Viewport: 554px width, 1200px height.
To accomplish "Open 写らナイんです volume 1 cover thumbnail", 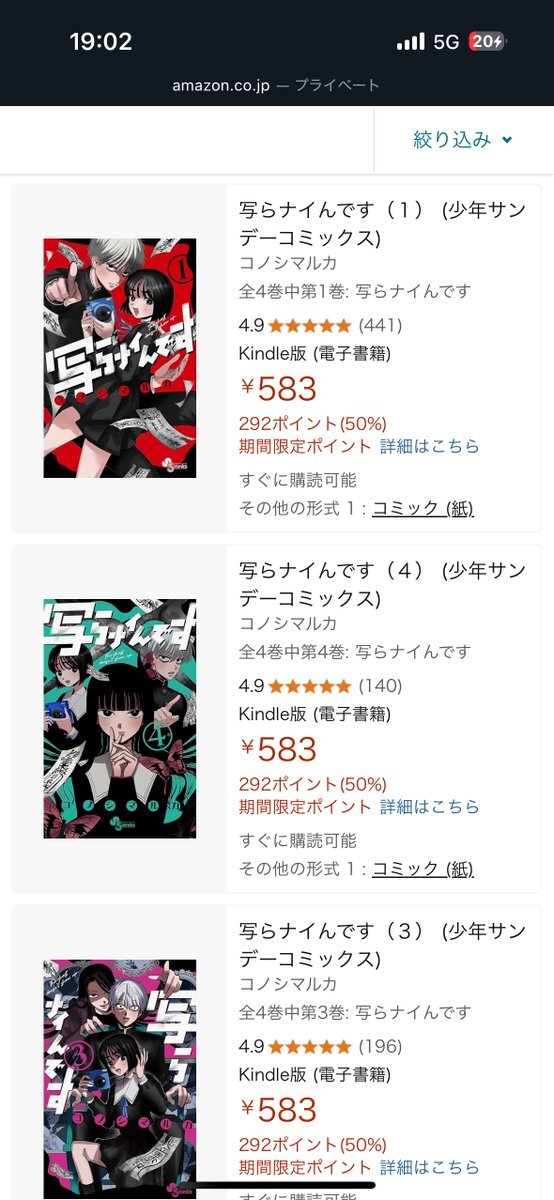I will pos(120,358).
